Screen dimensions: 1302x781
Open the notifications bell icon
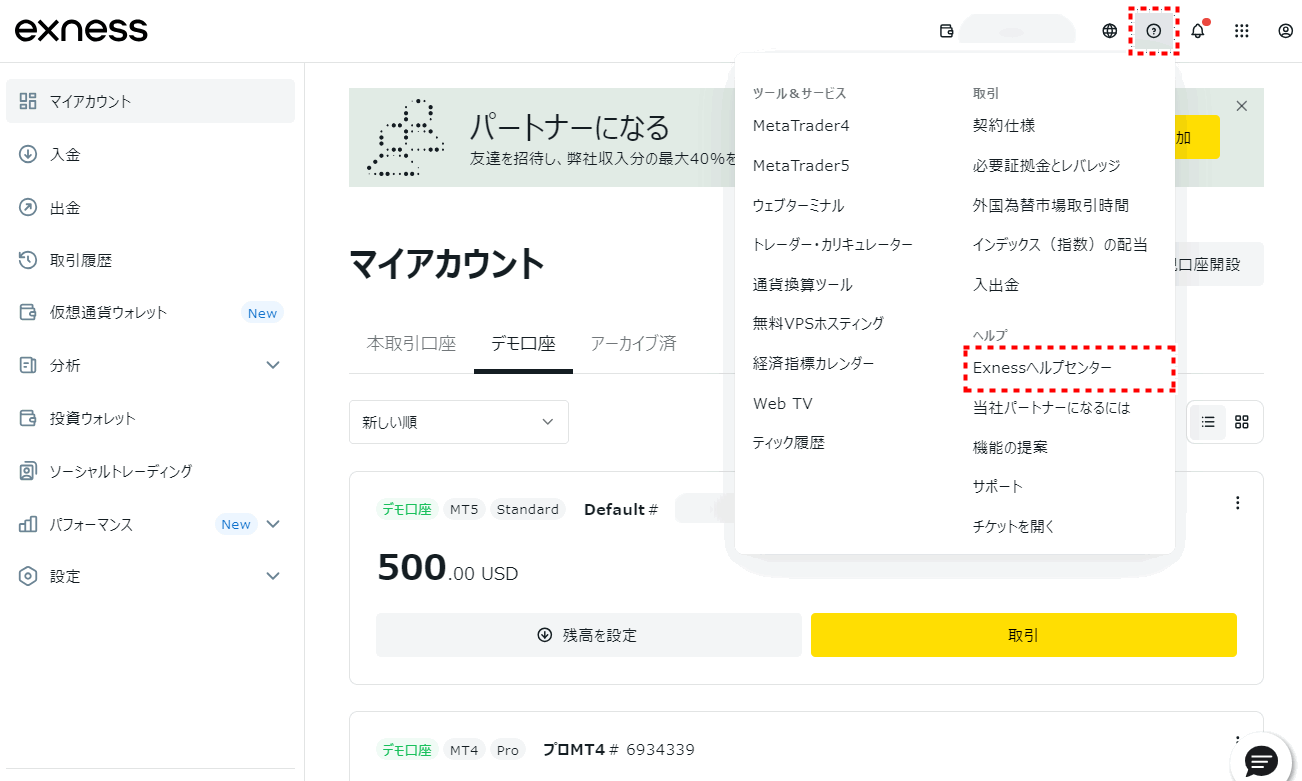click(x=1197, y=30)
